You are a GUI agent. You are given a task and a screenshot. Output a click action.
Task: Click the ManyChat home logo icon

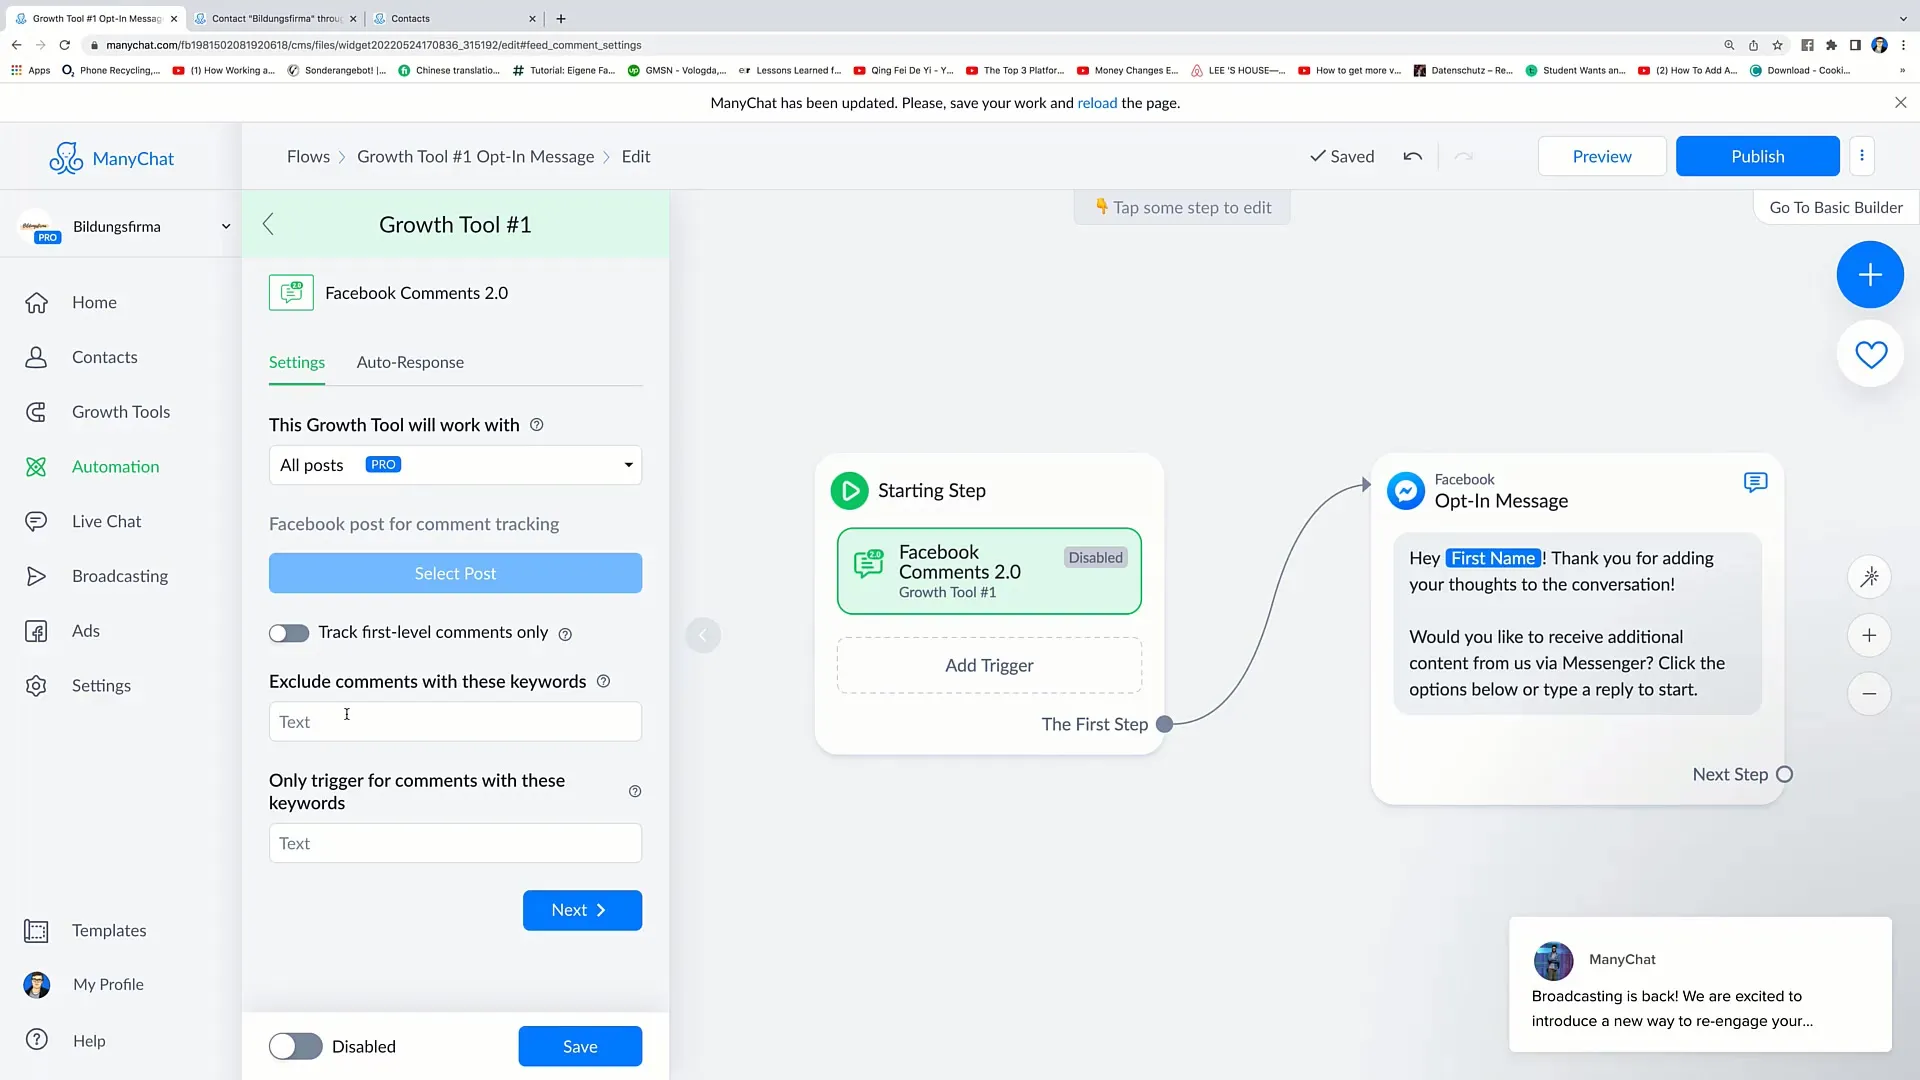pyautogui.click(x=66, y=157)
